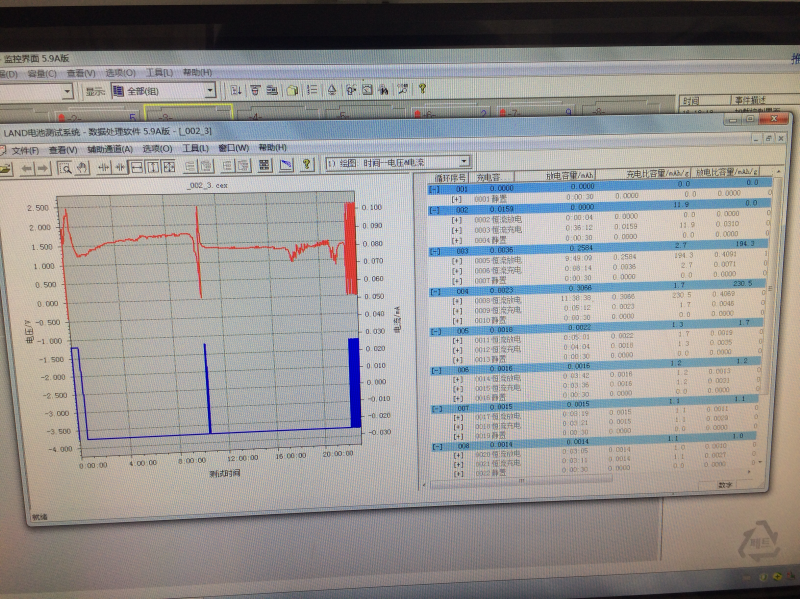This screenshot has width=800, height=599.
Task: Open the 窗口(W) menu
Action: (233, 147)
